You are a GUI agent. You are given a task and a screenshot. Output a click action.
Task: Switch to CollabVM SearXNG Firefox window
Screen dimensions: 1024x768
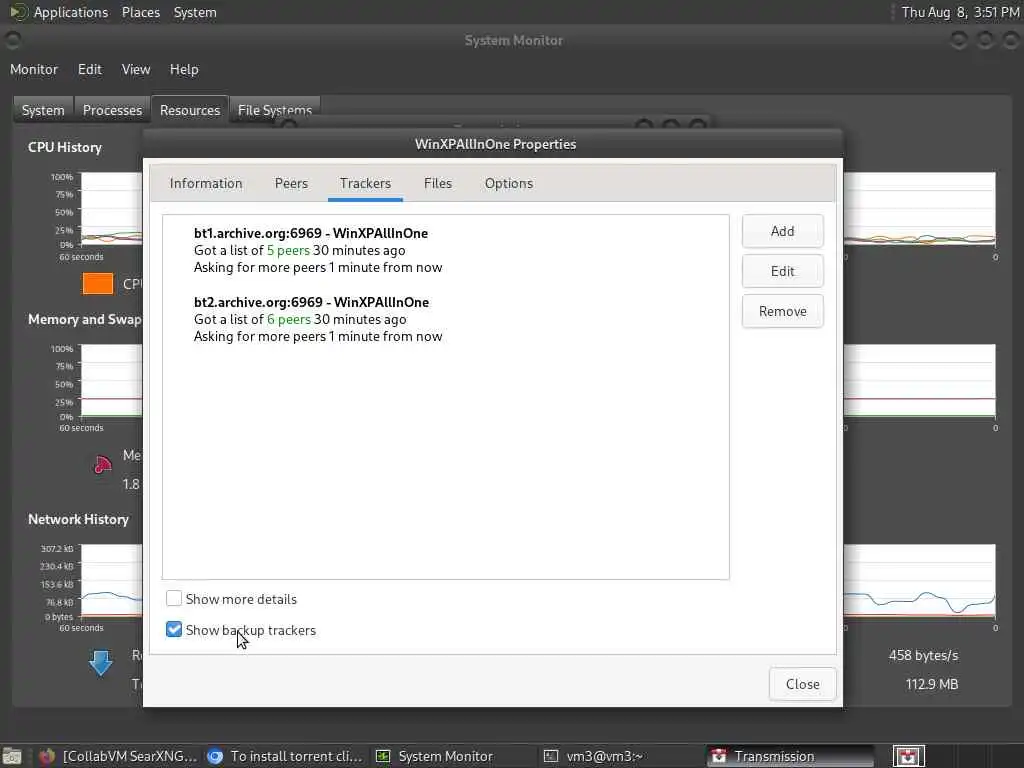tap(118, 756)
